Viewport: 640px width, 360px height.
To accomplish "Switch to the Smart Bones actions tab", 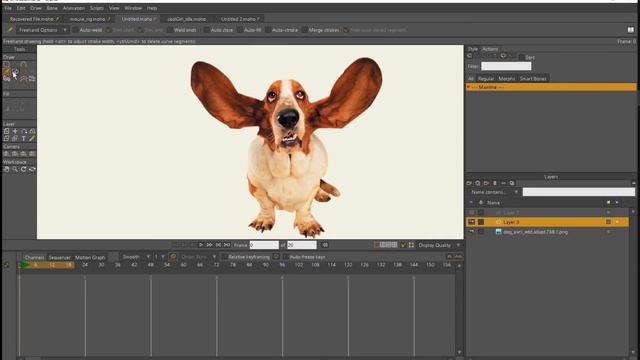I will [533, 78].
